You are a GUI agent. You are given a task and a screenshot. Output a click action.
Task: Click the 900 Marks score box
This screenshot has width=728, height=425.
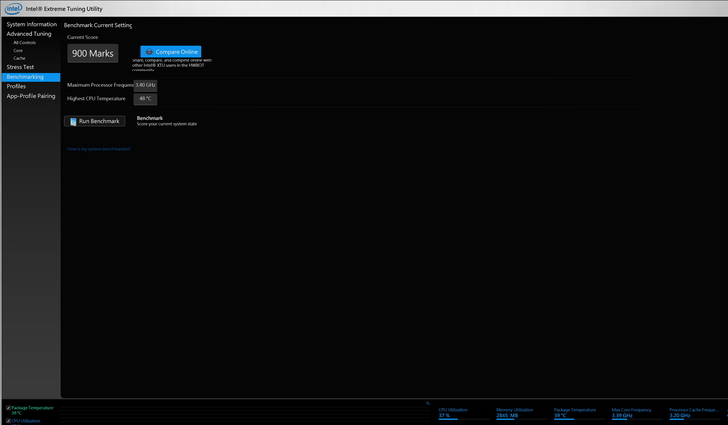pos(93,53)
